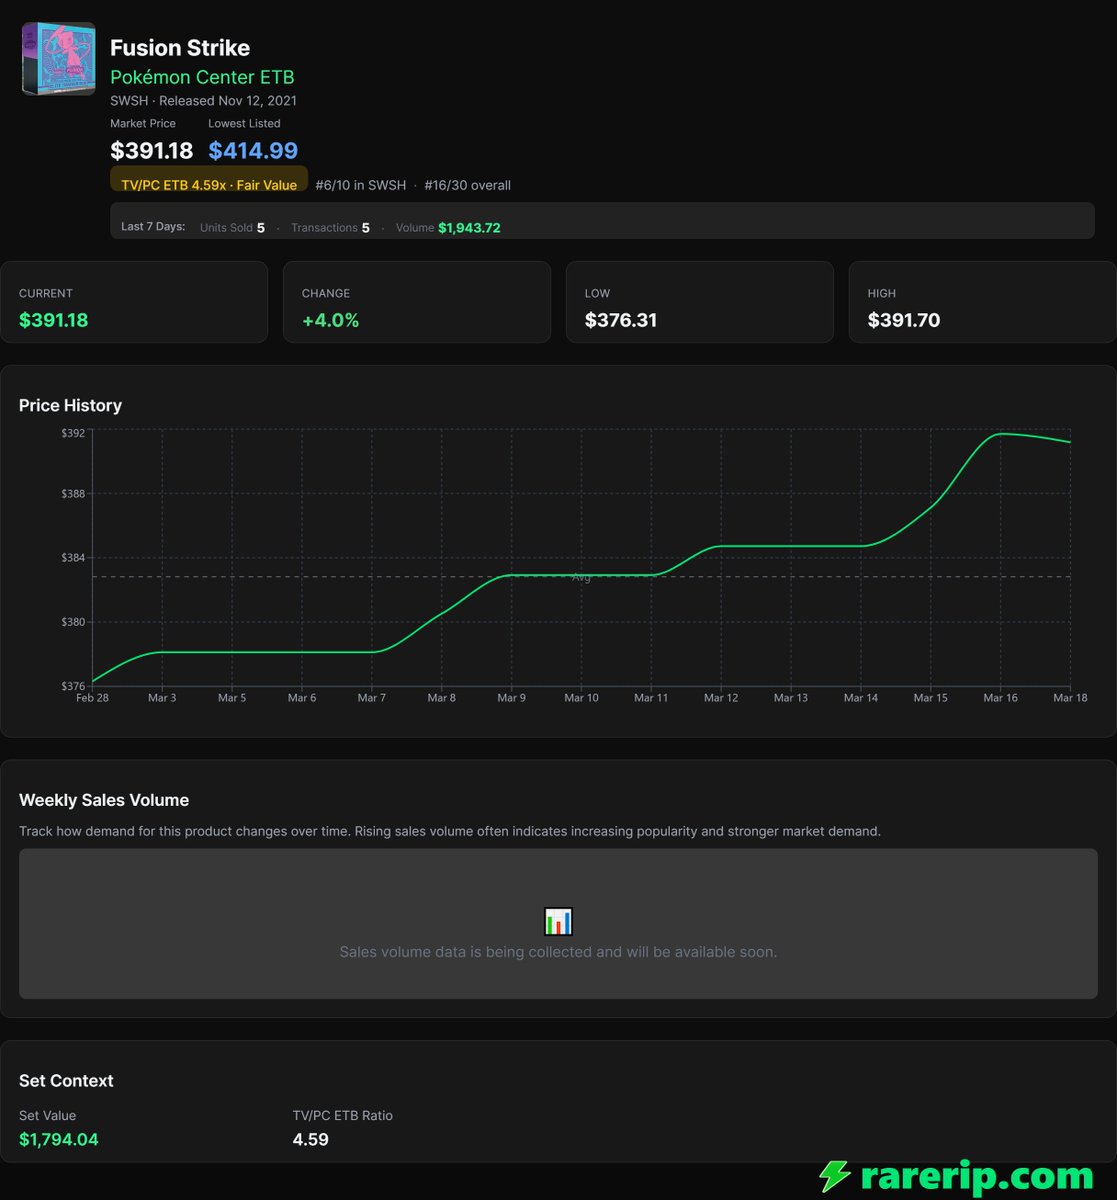Select the #16/30 overall ranking
Viewport: 1117px width, 1200px height.
(x=468, y=185)
